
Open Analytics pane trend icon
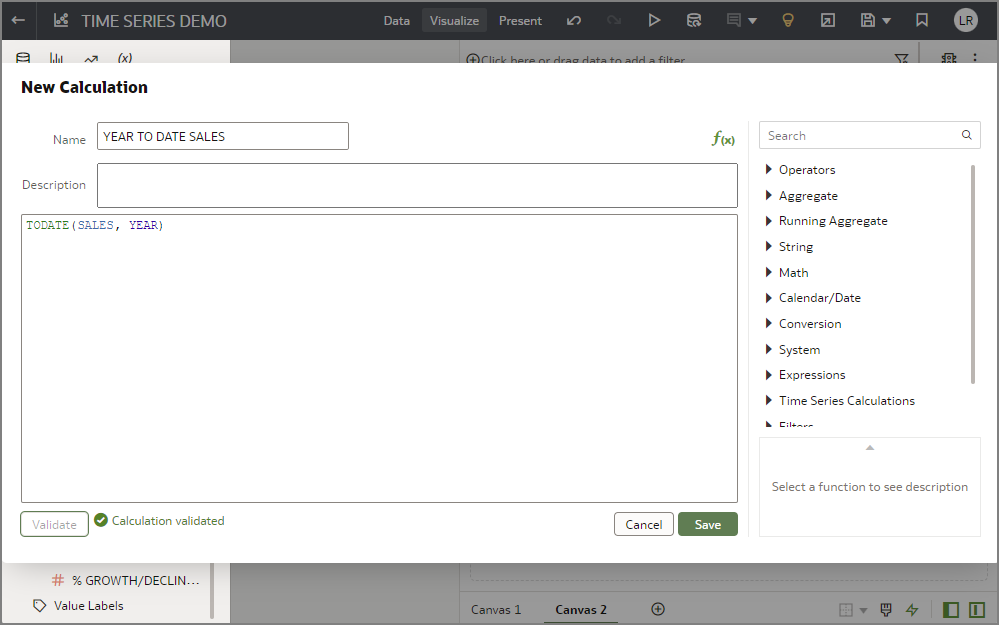(91, 58)
